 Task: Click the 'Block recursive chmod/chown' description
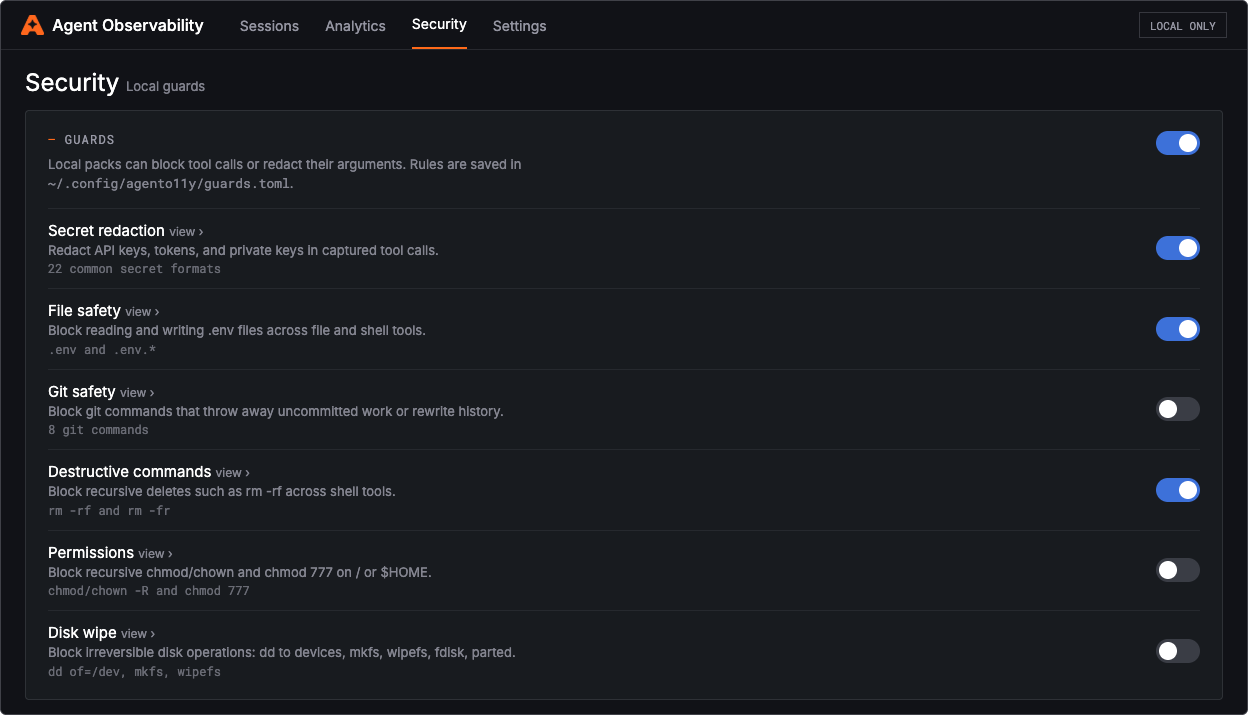click(240, 572)
